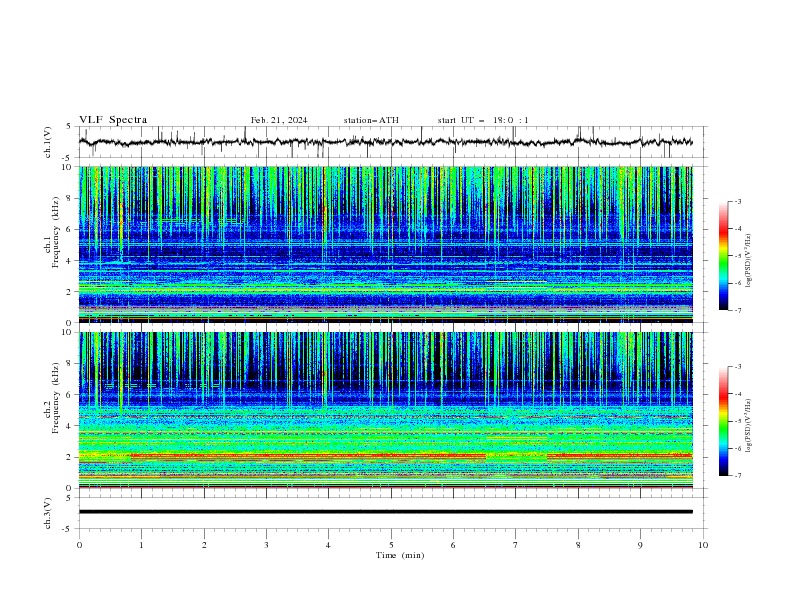Click the ch.1 PSD color scale bar
Screen dimensions: 792x612
pyautogui.click(x=723, y=256)
